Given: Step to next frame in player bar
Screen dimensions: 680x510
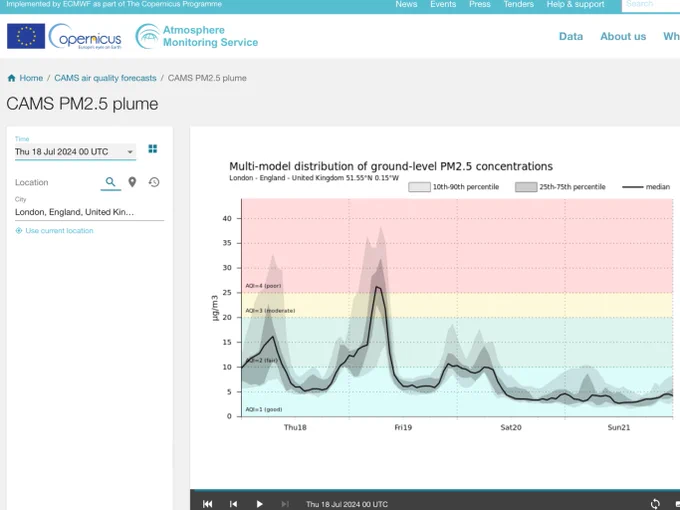Looking at the screenshot, I should pyautogui.click(x=285, y=503).
